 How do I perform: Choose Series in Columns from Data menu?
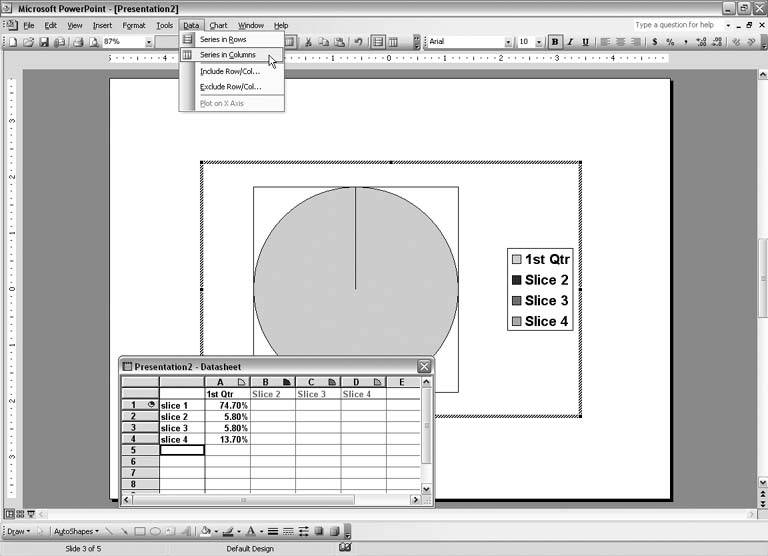227,55
